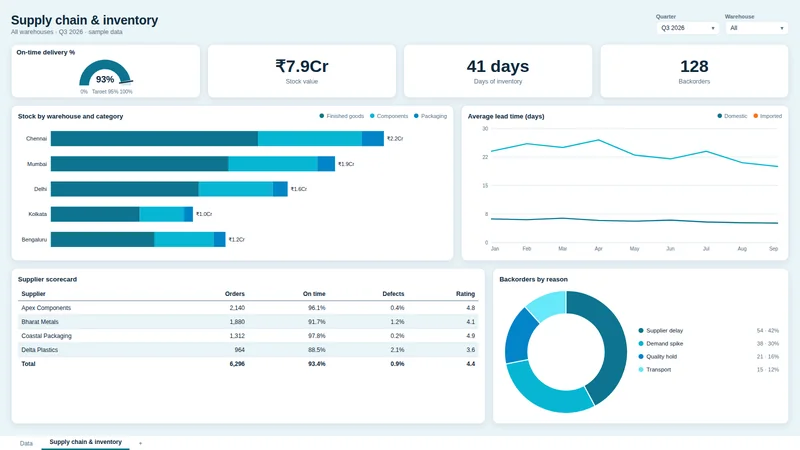800x450 pixels.
Task: Click the ₹7.9Cr Stock value card
Action: (302, 71)
